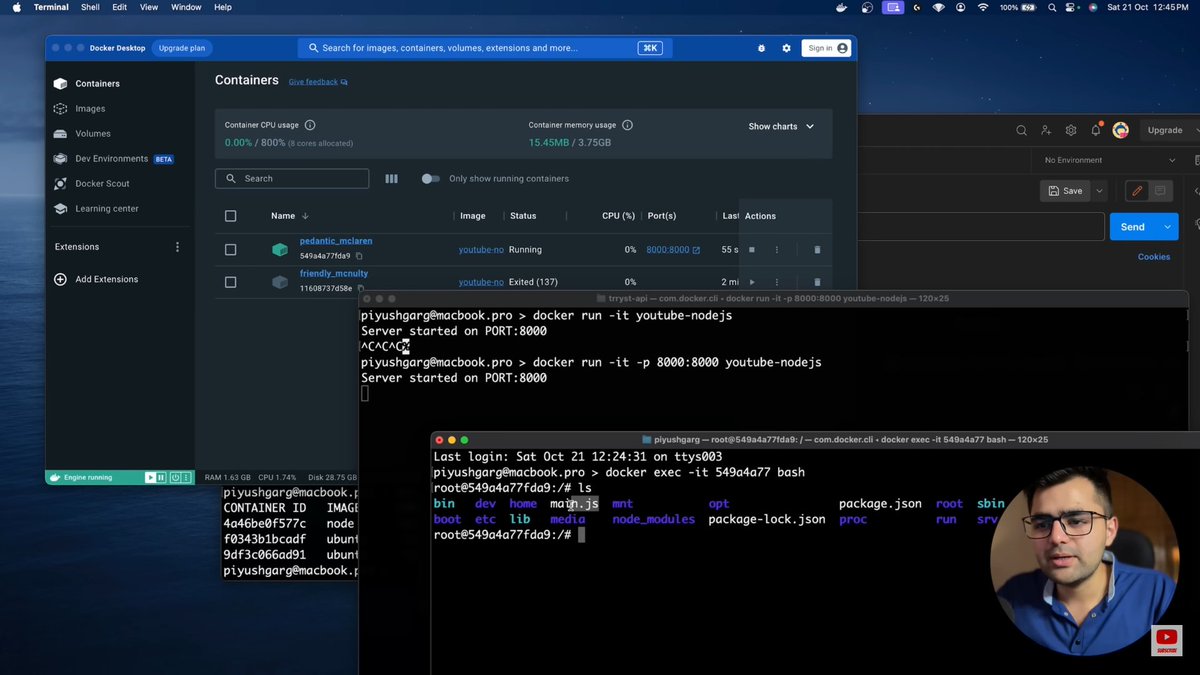This screenshot has height=675, width=1200.
Task: Open port 8000:8000 link
Action: point(673,250)
